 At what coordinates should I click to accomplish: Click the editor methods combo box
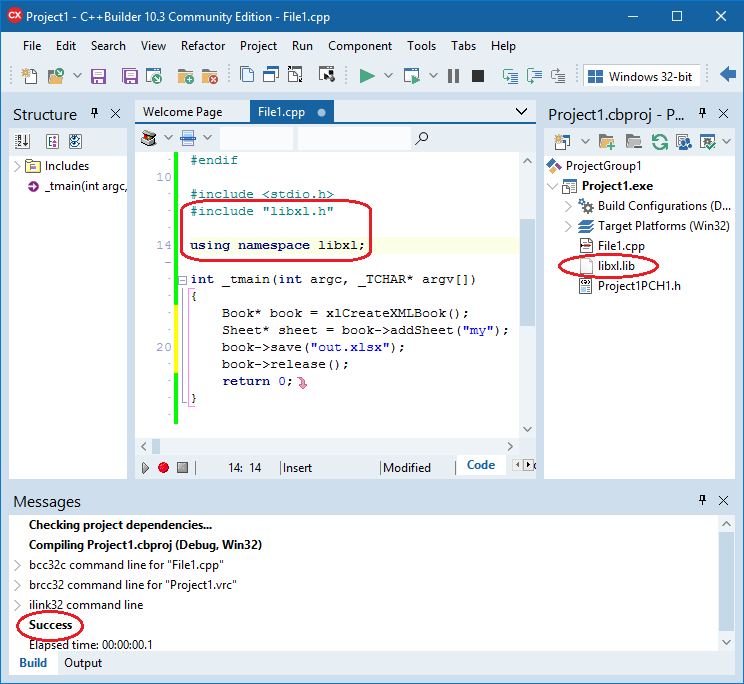click(x=354, y=138)
